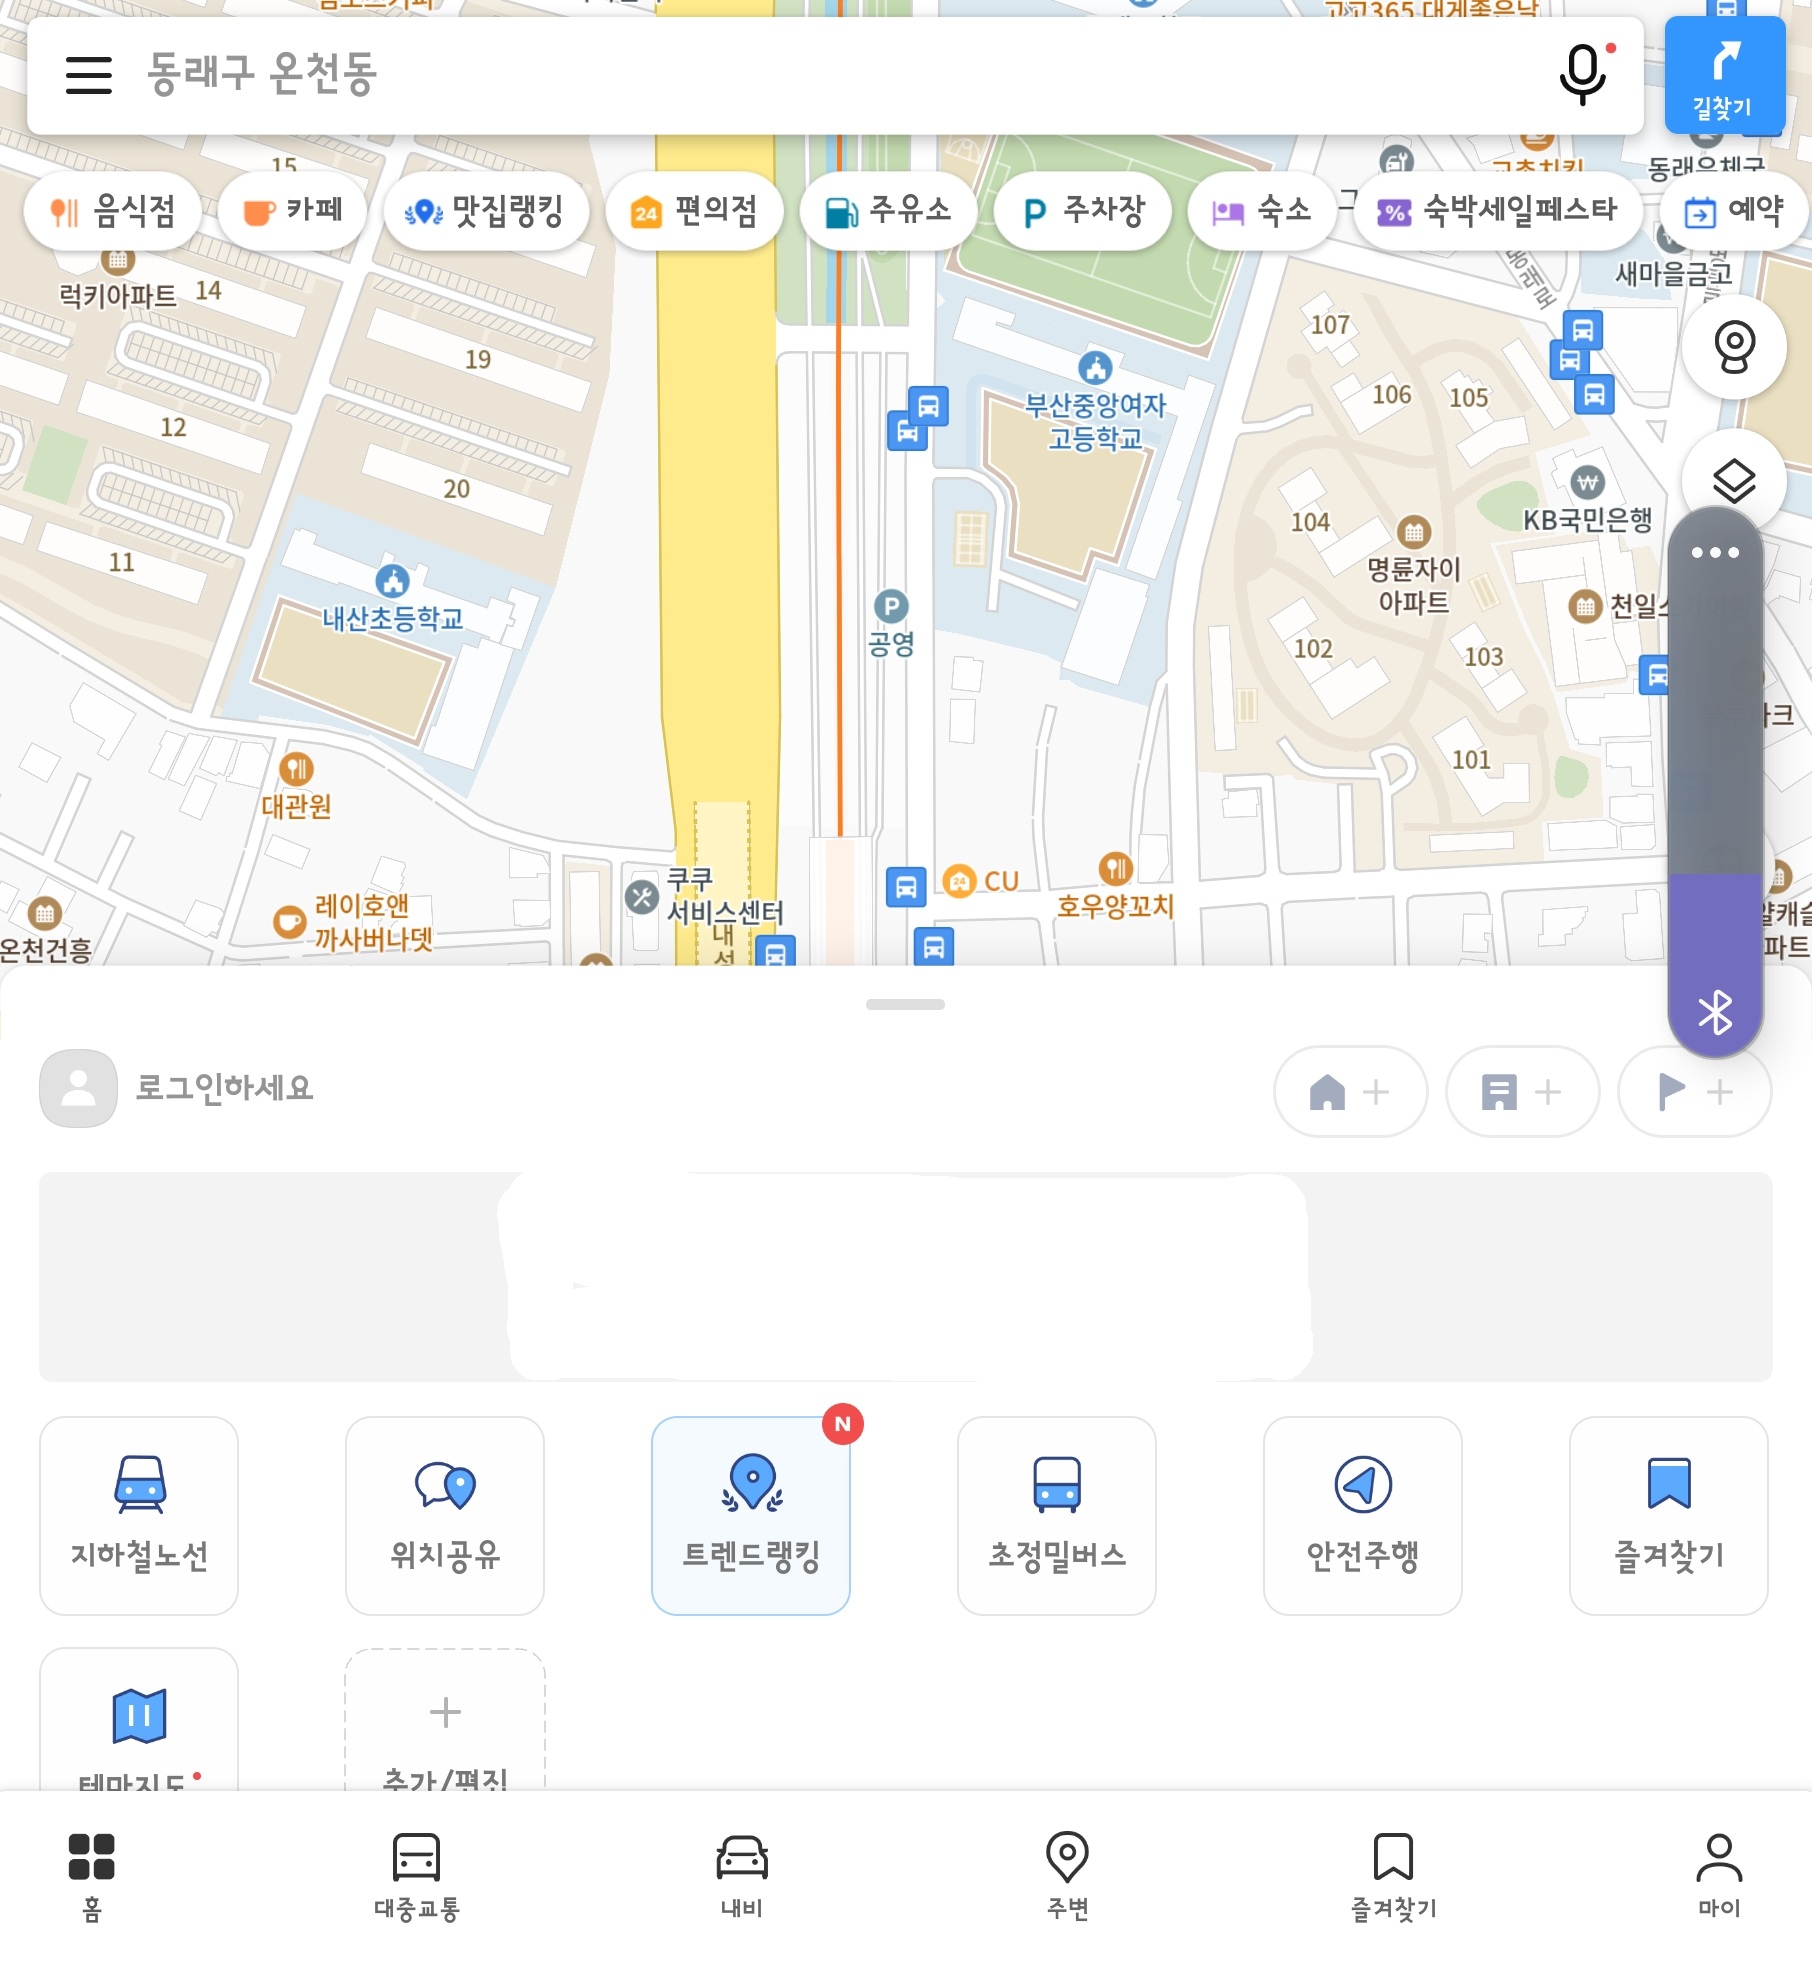1812x1970 pixels.
Task: Open 위치공유 location sharing
Action: 445,1515
